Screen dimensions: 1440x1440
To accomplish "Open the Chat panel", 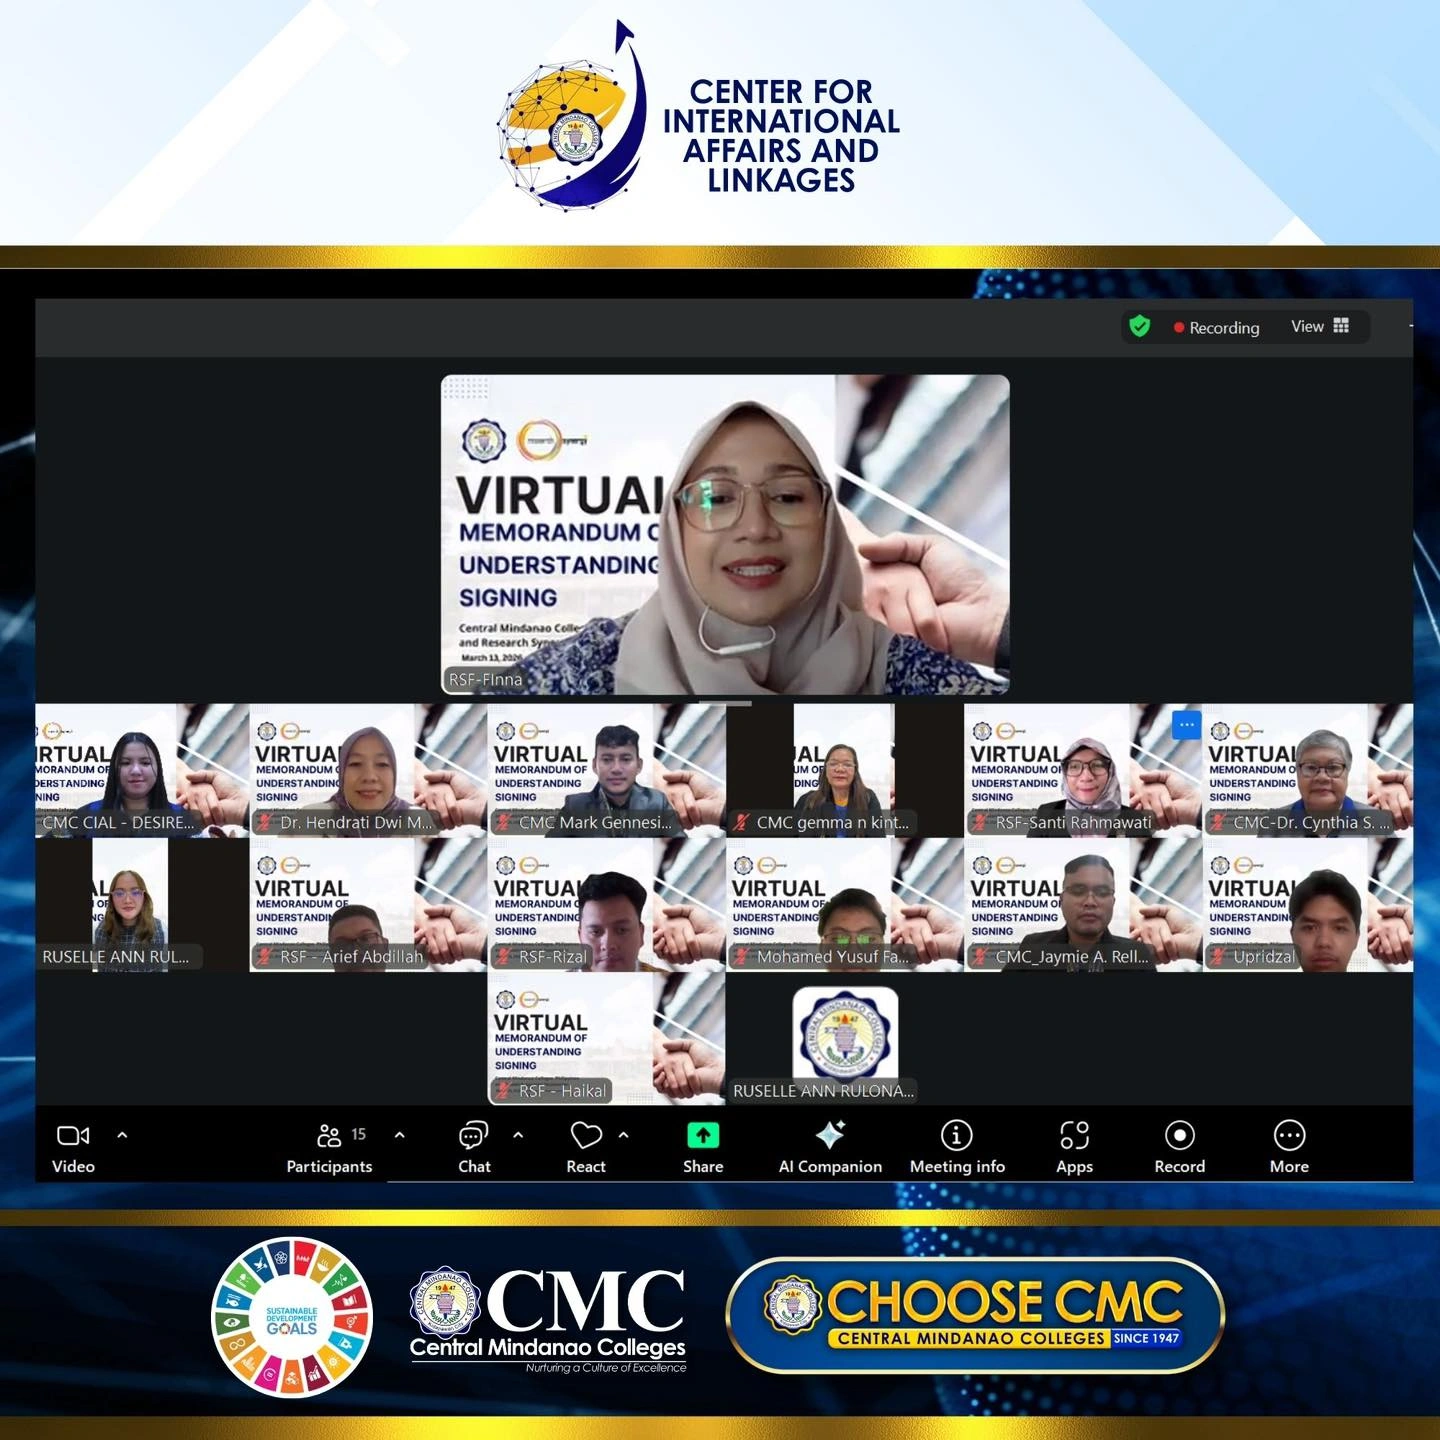I will pyautogui.click(x=473, y=1135).
